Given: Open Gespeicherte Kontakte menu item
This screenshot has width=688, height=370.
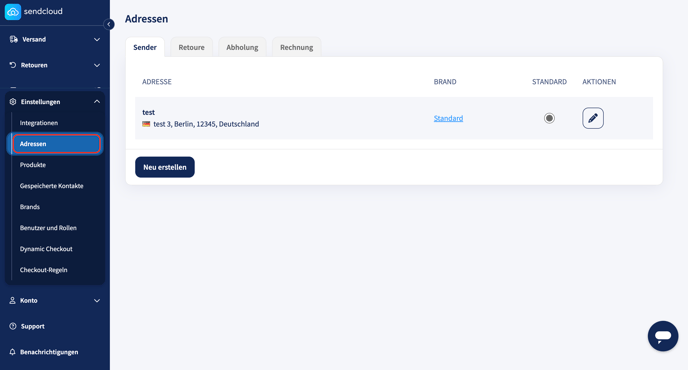Looking at the screenshot, I should coord(51,186).
